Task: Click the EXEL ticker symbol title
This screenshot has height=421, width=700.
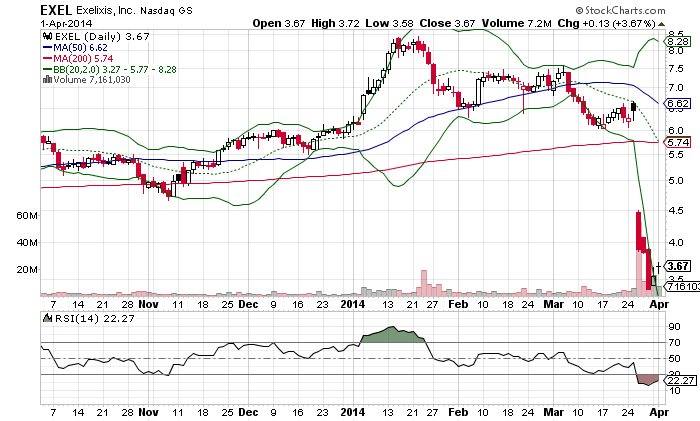Action: point(56,10)
